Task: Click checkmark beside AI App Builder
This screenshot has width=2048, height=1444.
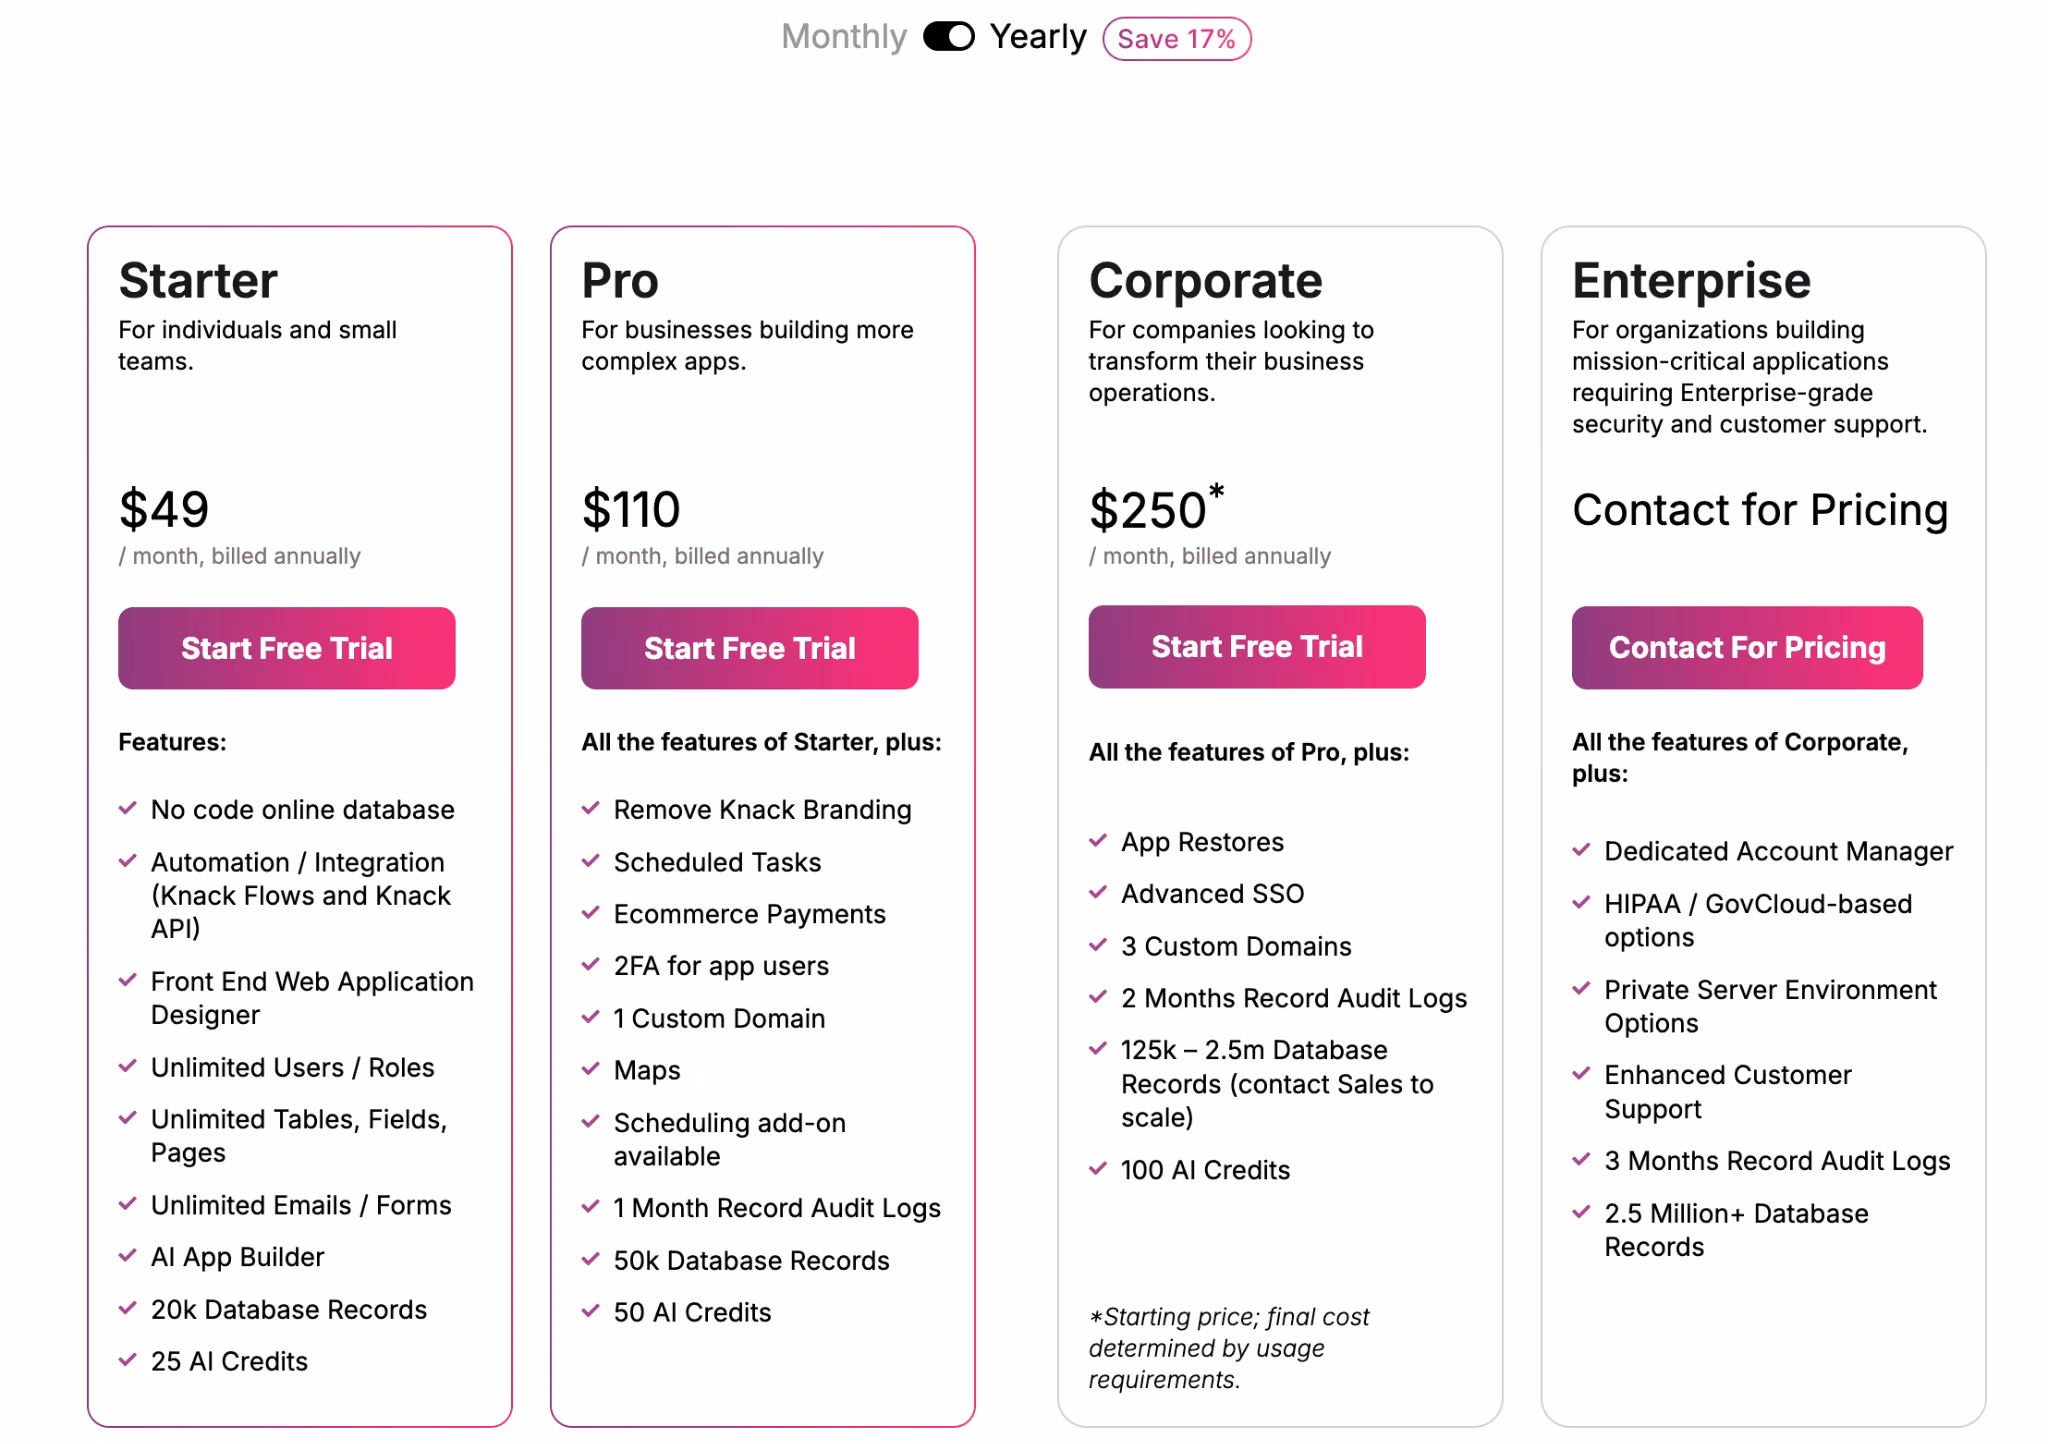Action: tap(128, 1255)
